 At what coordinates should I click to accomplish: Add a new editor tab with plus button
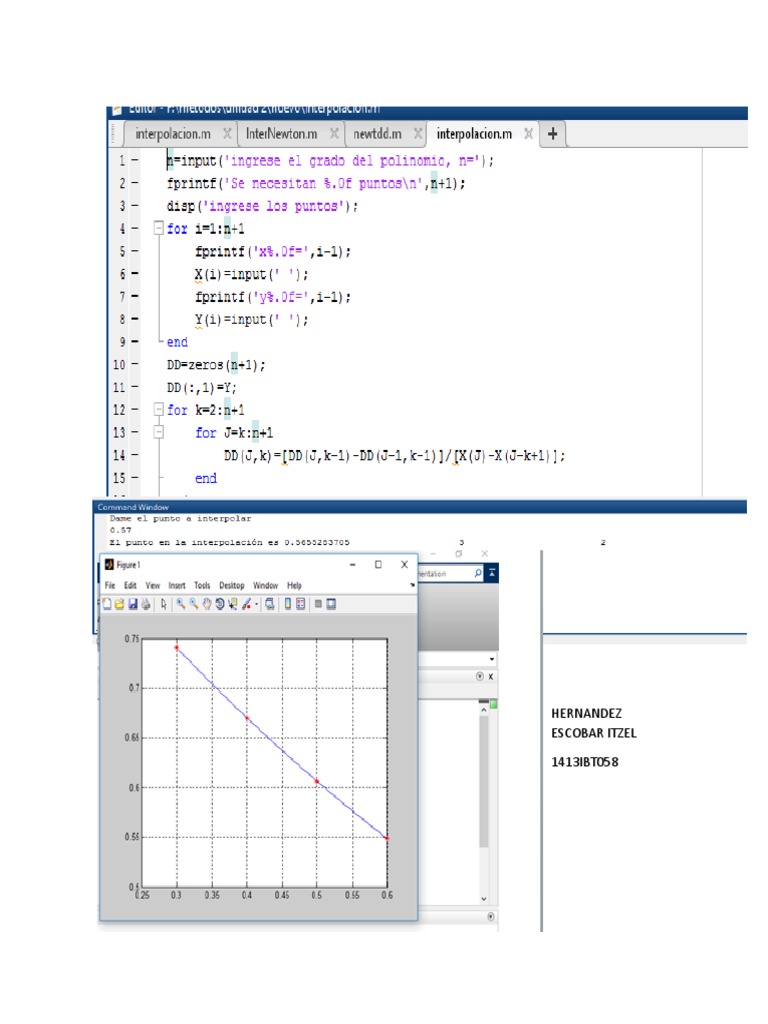pyautogui.click(x=552, y=133)
